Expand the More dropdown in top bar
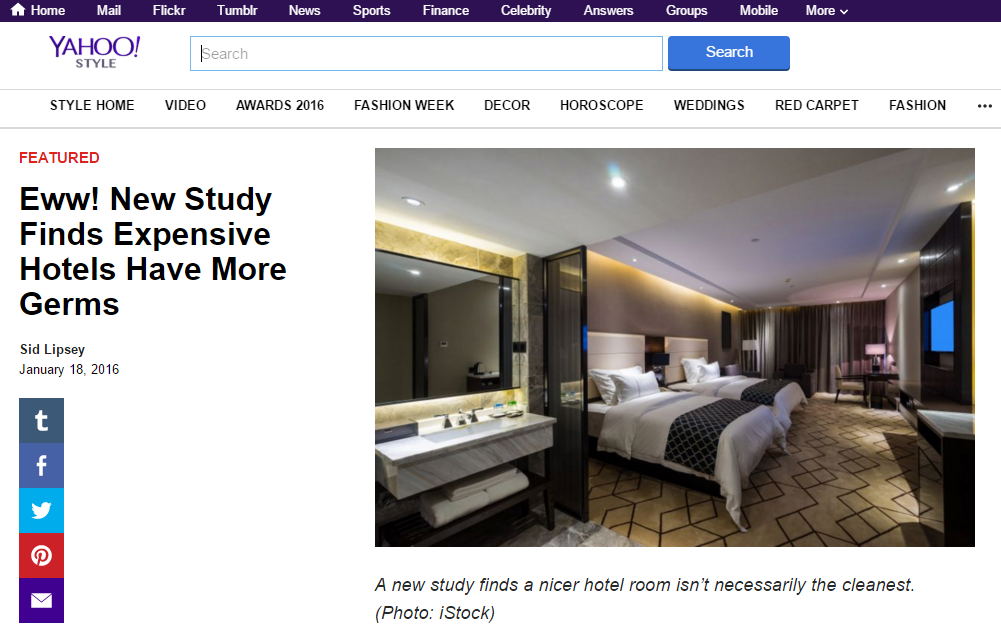 826,10
